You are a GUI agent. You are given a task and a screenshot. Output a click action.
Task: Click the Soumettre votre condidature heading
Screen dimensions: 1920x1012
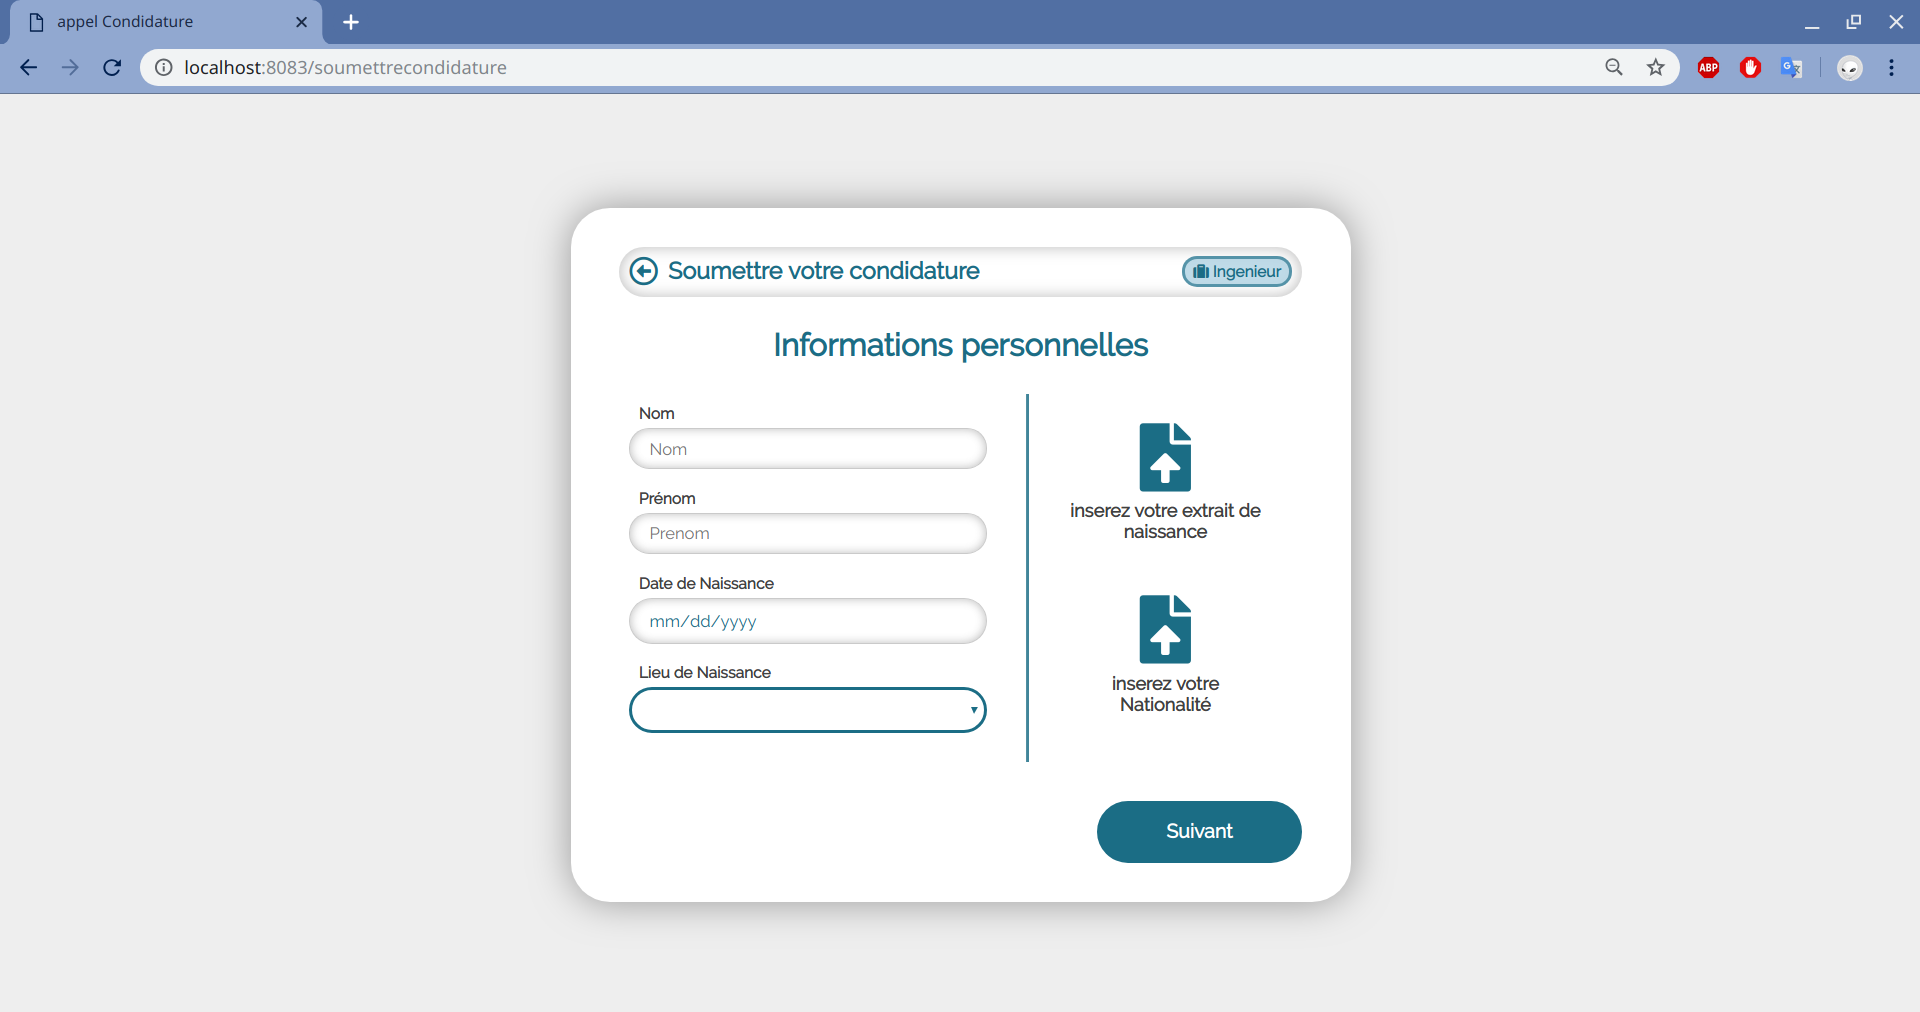tap(823, 271)
